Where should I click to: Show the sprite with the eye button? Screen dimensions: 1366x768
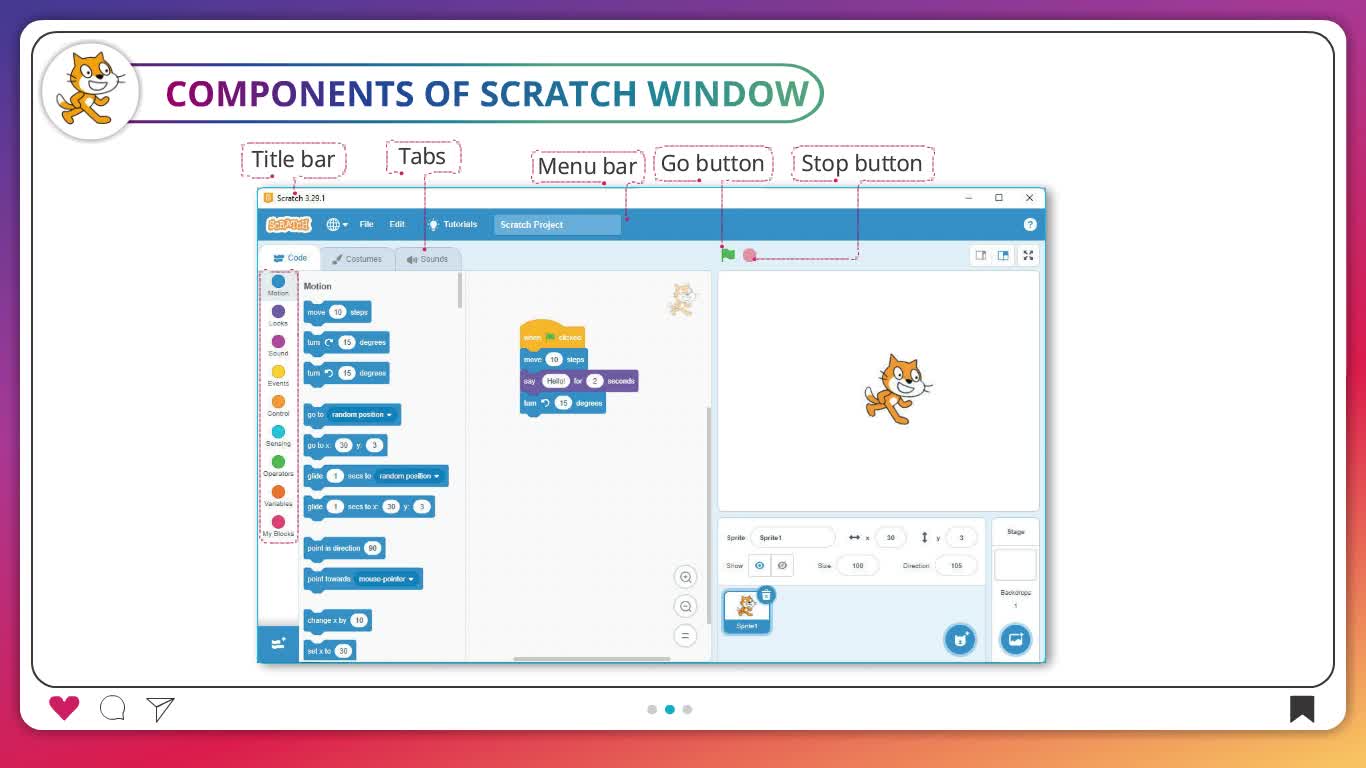(760, 566)
